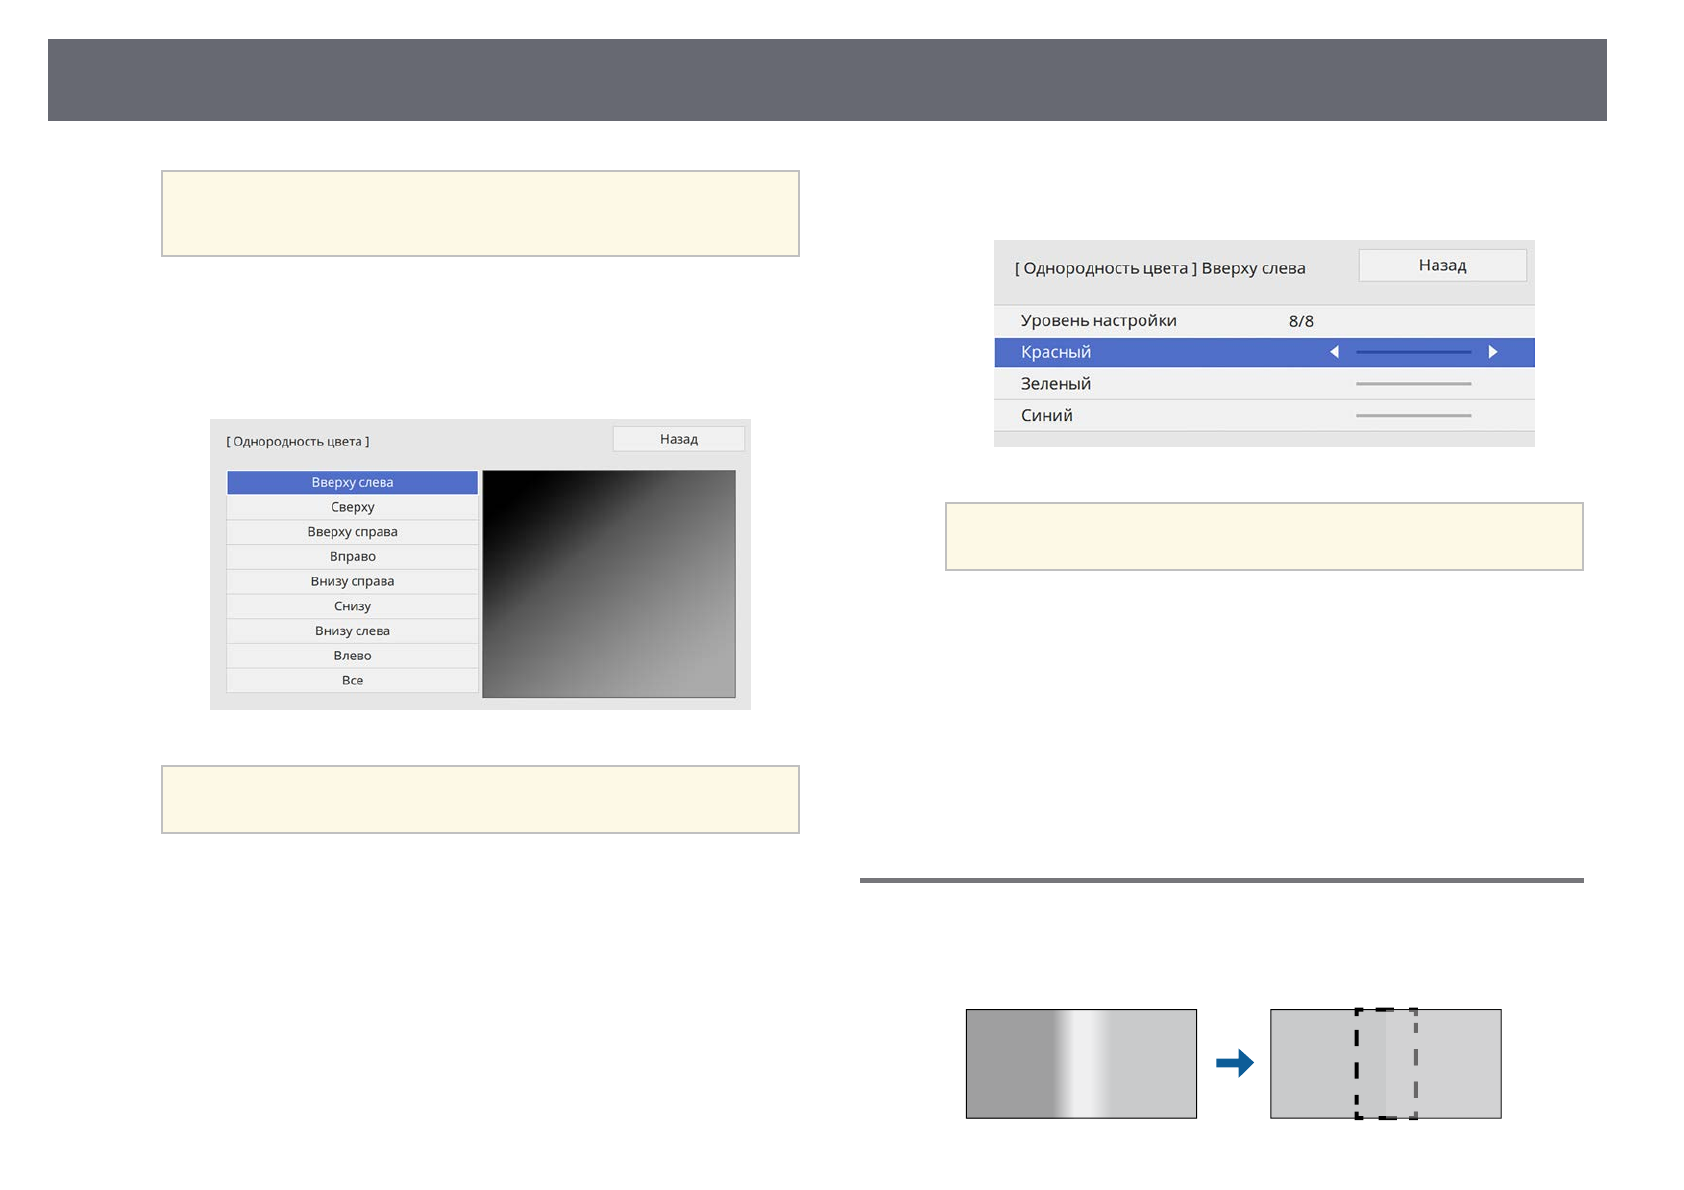The width and height of the screenshot is (1684, 1190).
Task: Click the Зеленый slider bar
Action: coord(1412,384)
